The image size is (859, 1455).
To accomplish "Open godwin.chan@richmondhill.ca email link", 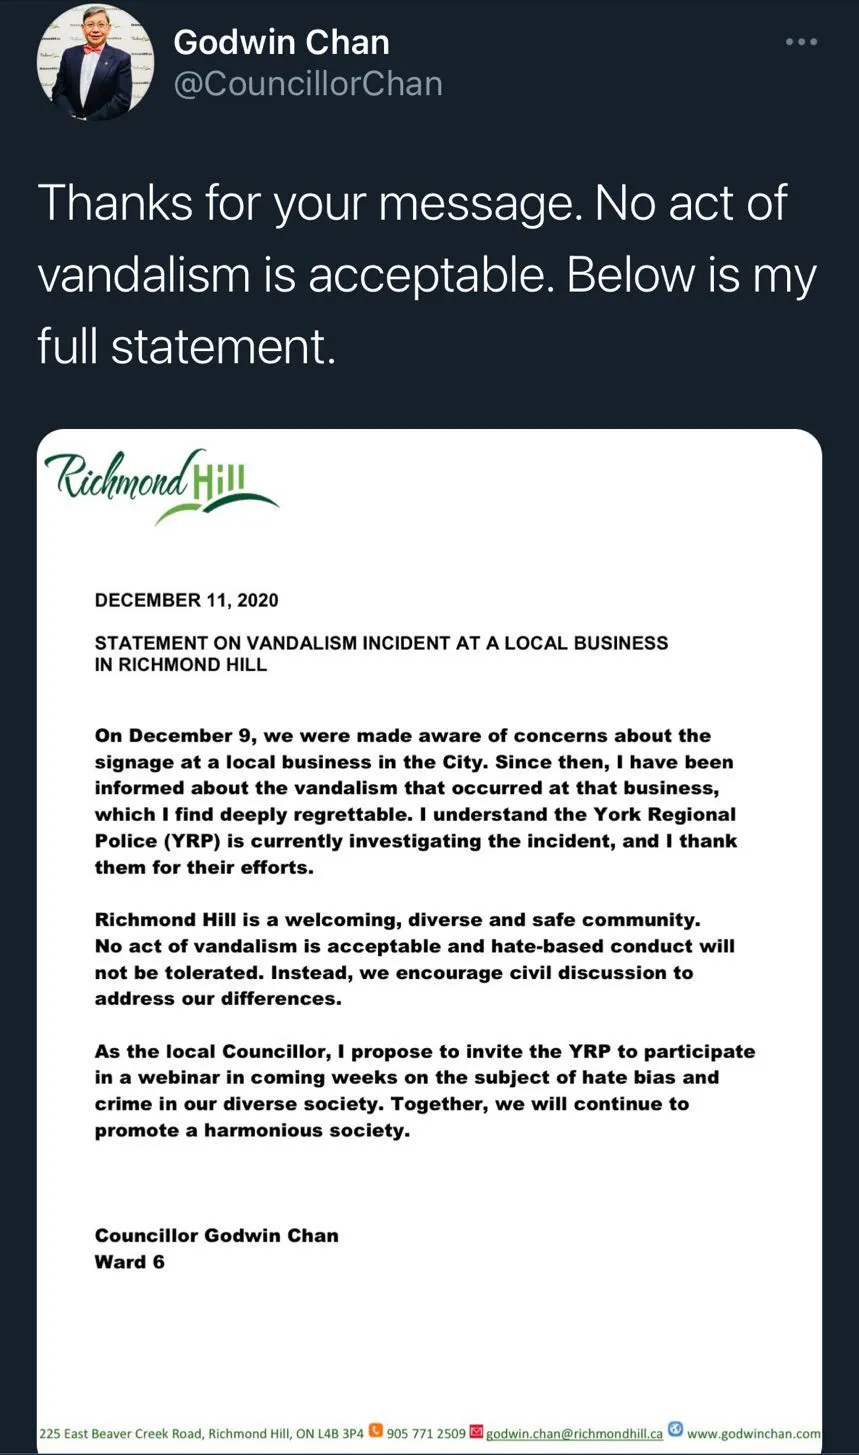I will (x=574, y=1433).
